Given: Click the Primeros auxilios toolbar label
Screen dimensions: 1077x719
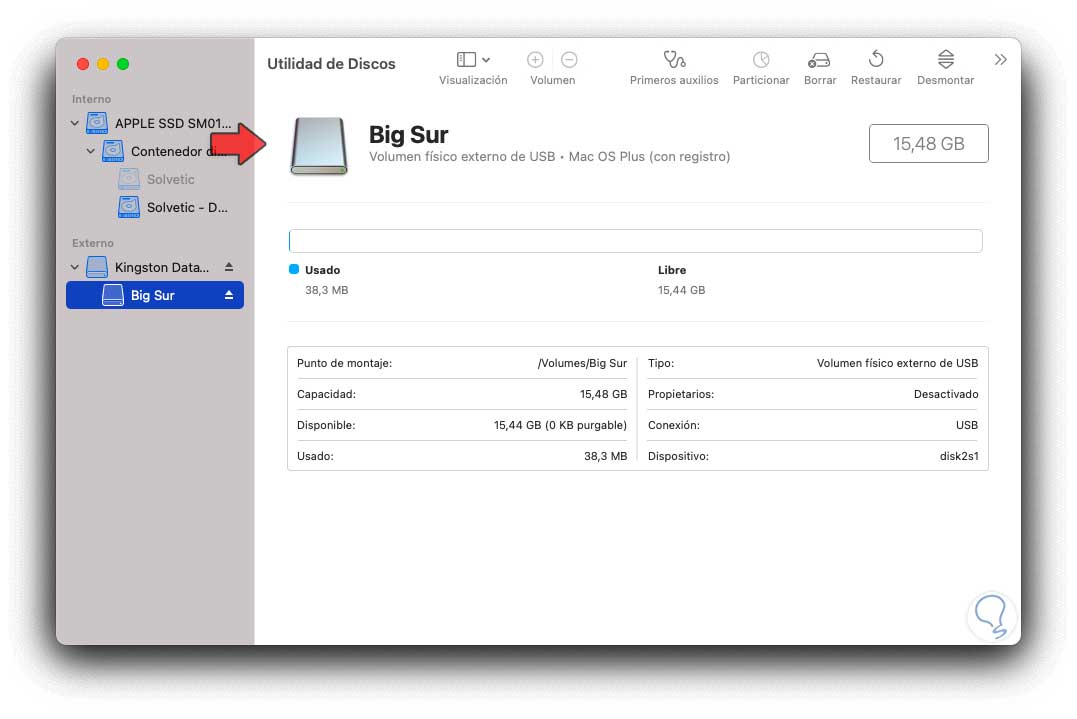Looking at the screenshot, I should point(674,80).
